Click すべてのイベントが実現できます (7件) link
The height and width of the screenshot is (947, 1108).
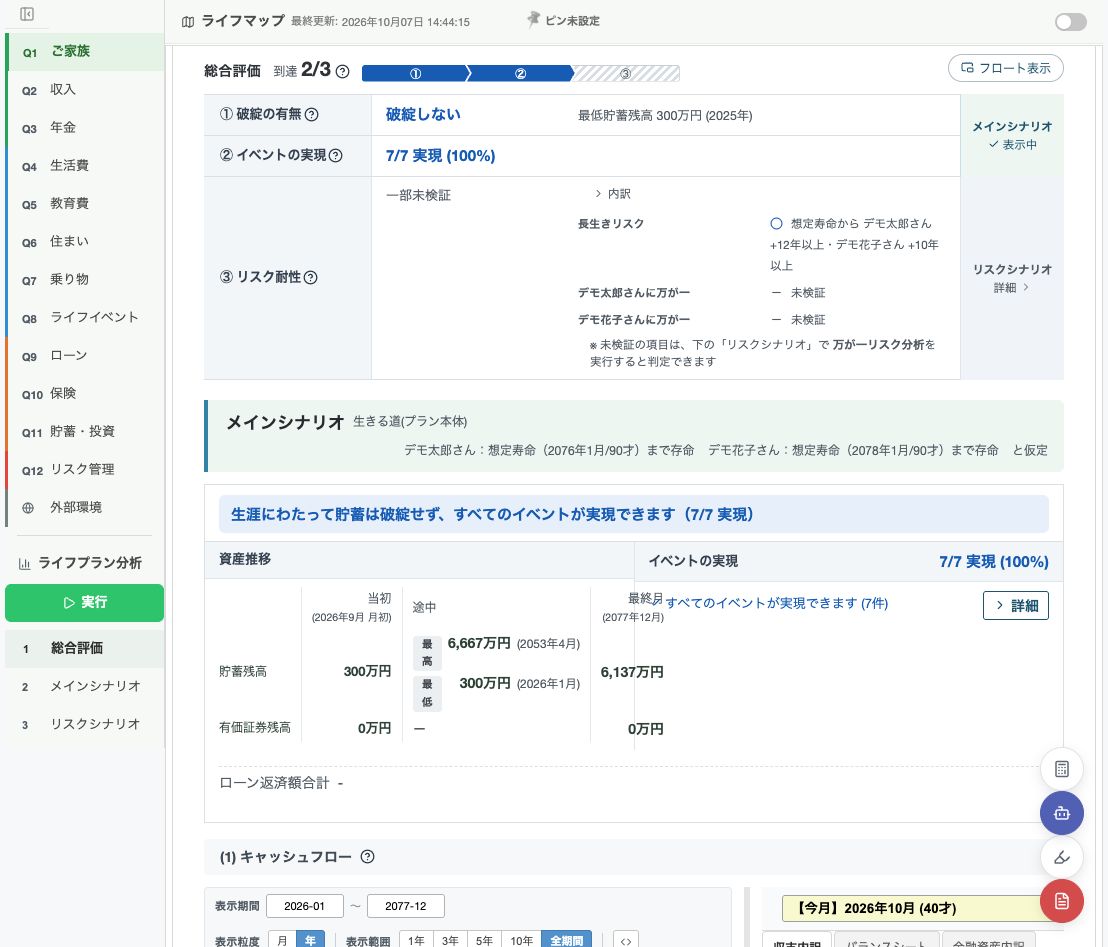[x=777, y=603]
